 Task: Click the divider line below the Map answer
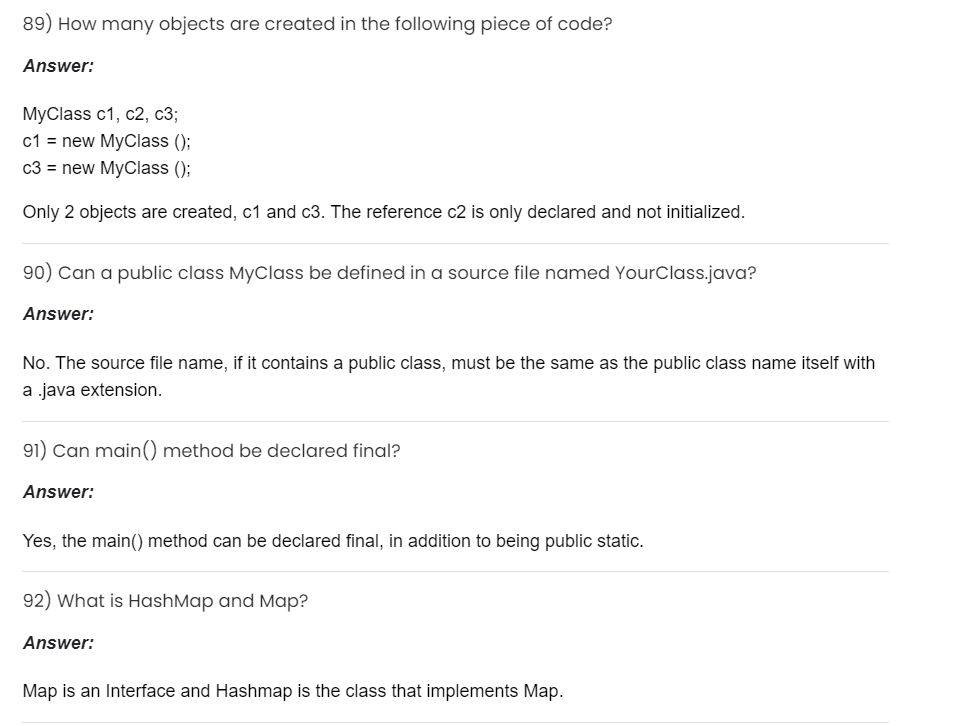(455, 722)
